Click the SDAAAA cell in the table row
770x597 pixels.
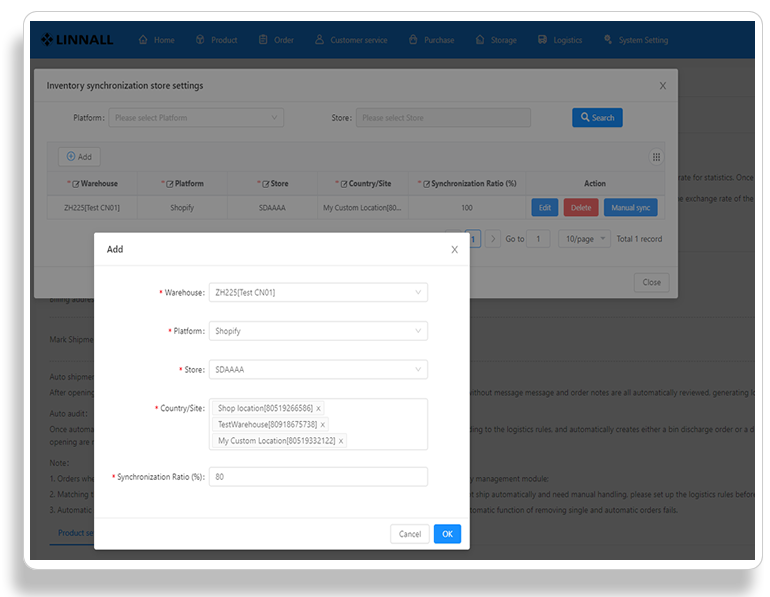(272, 208)
